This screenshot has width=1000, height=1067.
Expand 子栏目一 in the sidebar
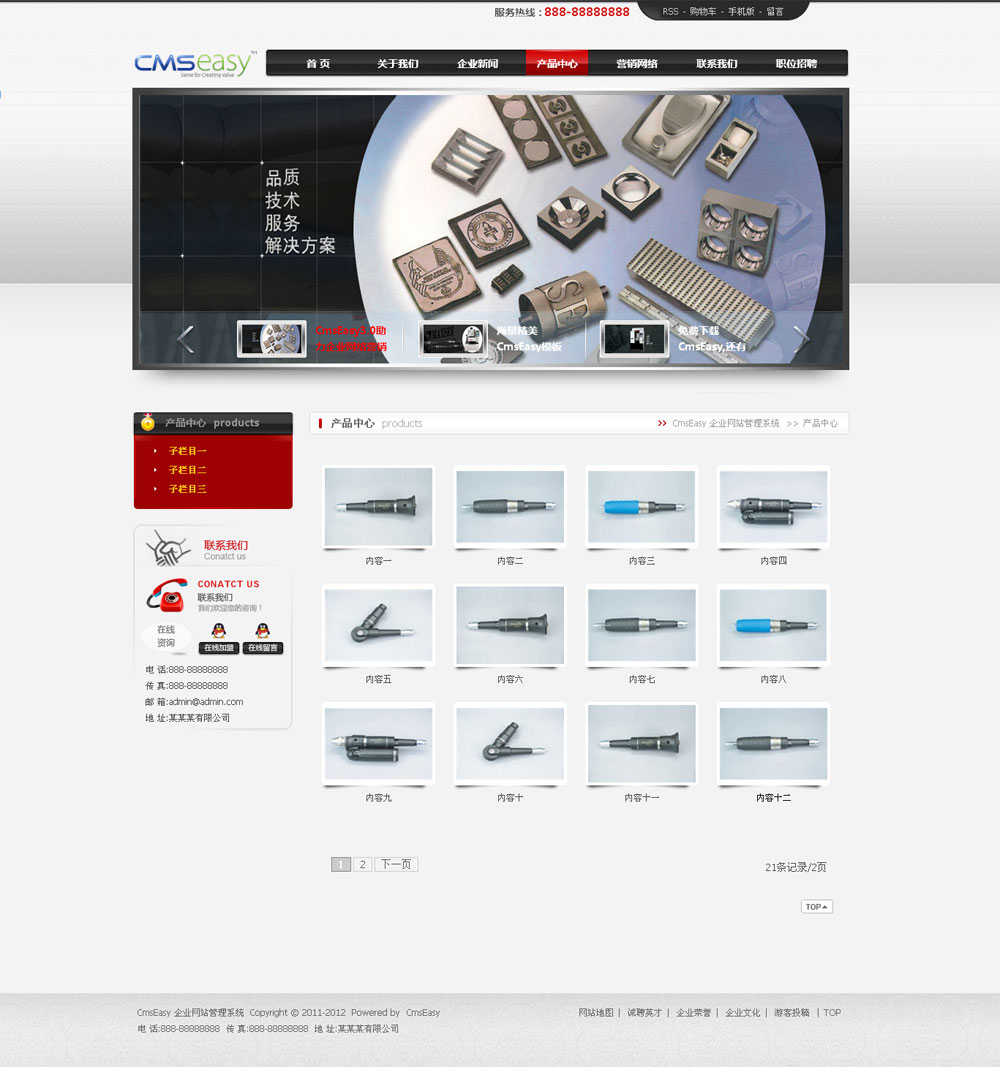pyautogui.click(x=187, y=451)
